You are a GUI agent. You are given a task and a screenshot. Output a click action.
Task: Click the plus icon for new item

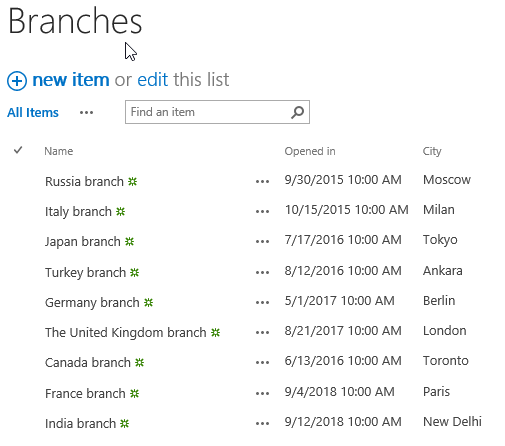tap(17, 81)
